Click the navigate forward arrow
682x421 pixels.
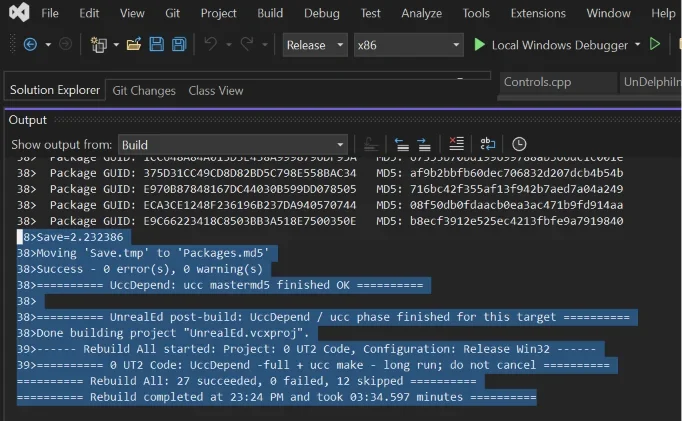point(65,44)
